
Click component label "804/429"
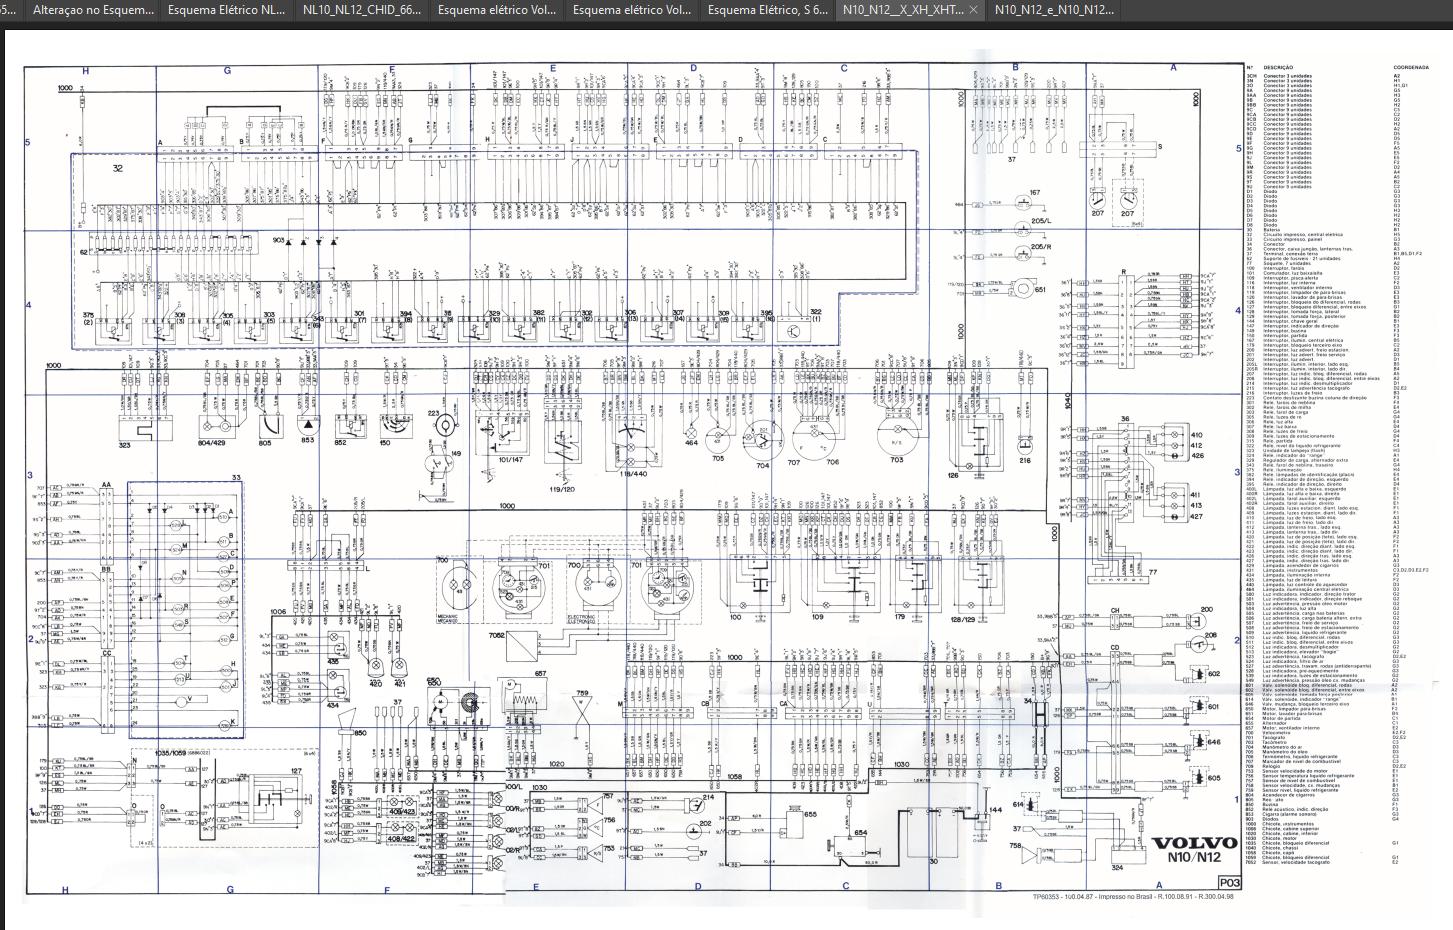click(x=211, y=442)
